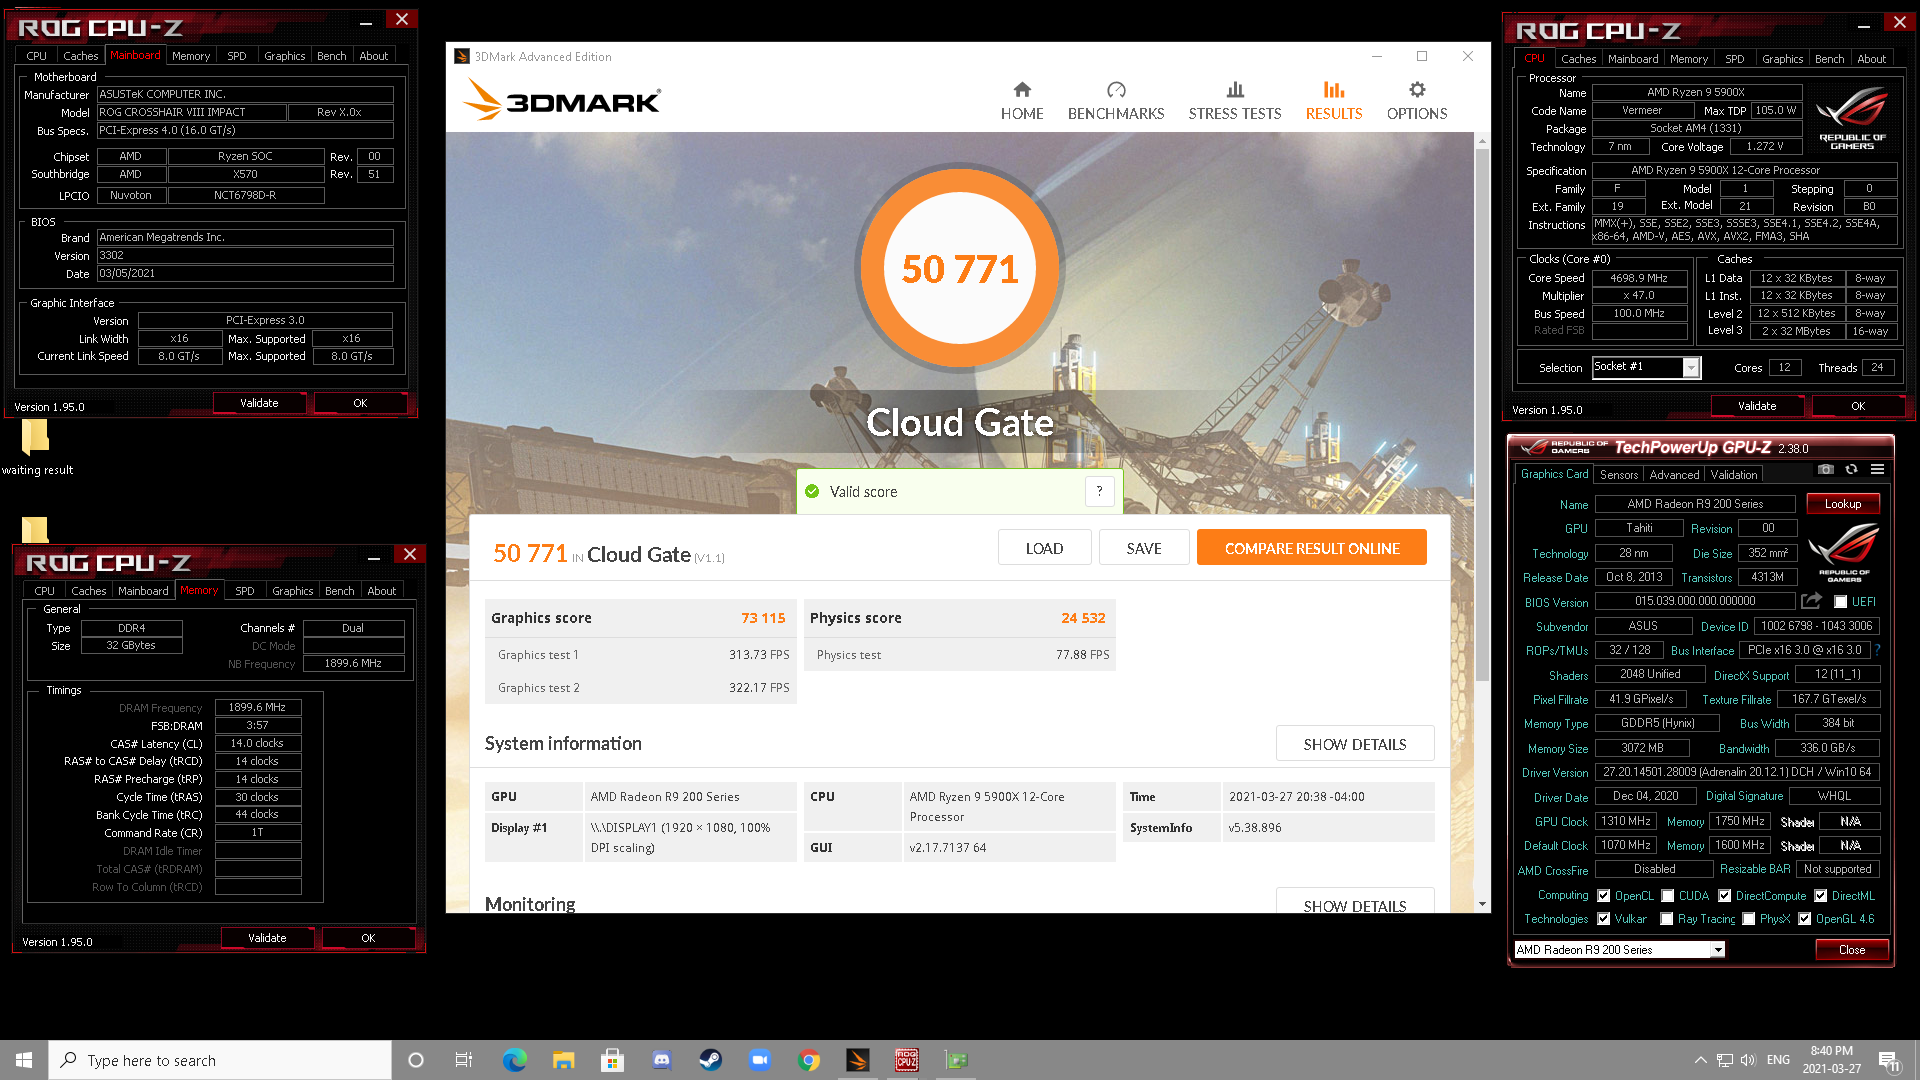Open the OPTIONS gear in 3DMark

[1417, 101]
